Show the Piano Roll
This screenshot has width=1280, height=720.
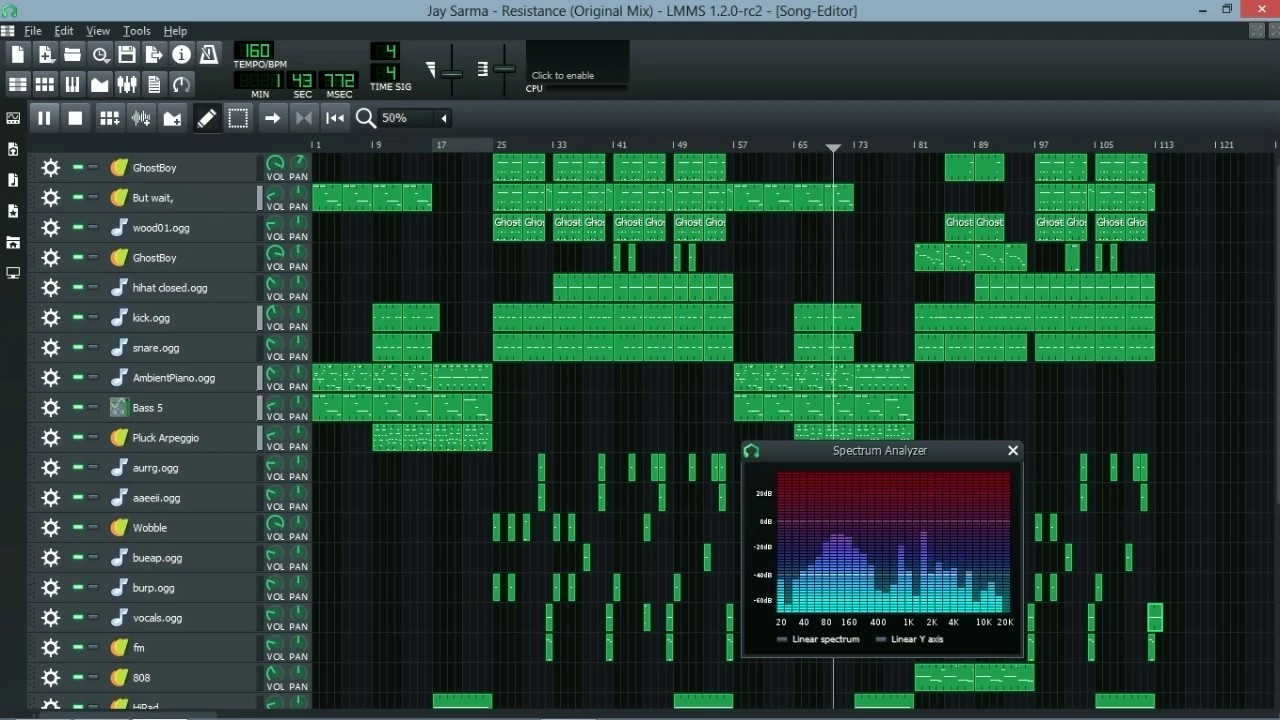[x=72, y=84]
